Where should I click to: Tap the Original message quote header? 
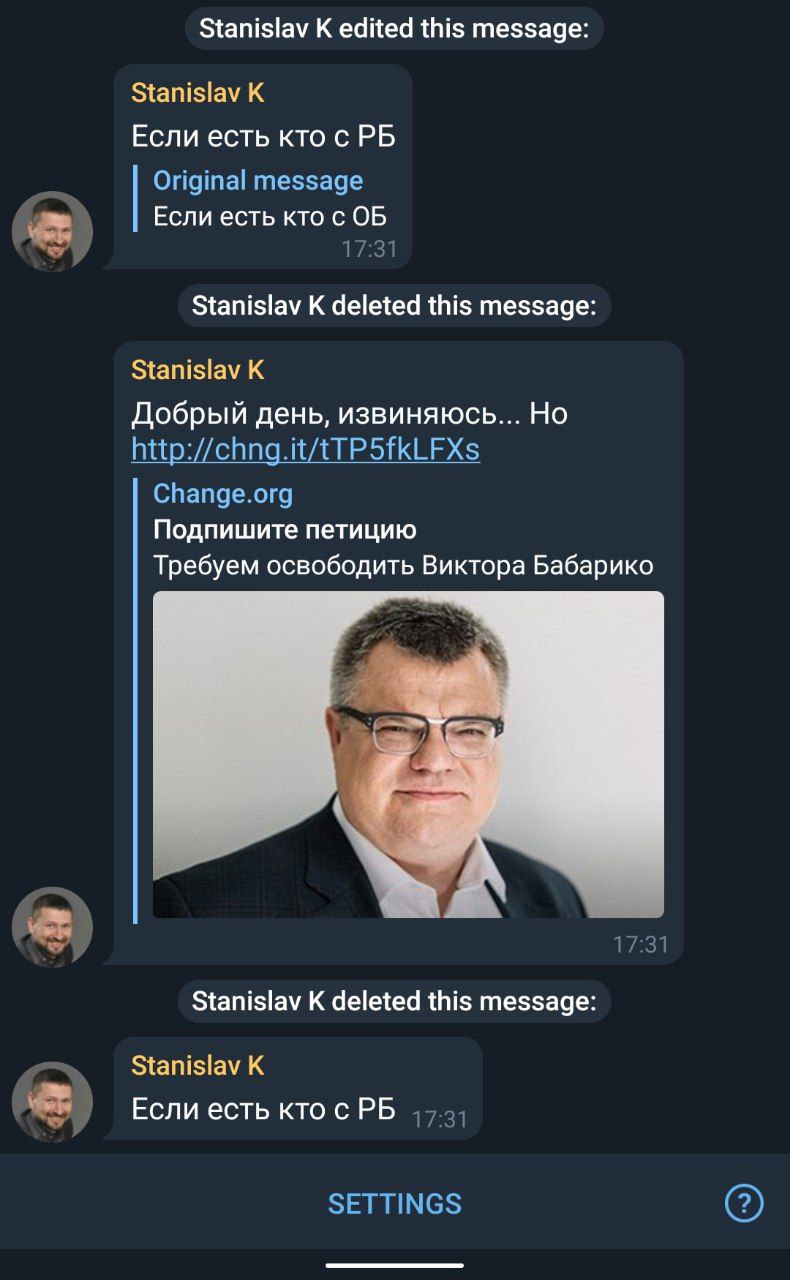pos(258,181)
